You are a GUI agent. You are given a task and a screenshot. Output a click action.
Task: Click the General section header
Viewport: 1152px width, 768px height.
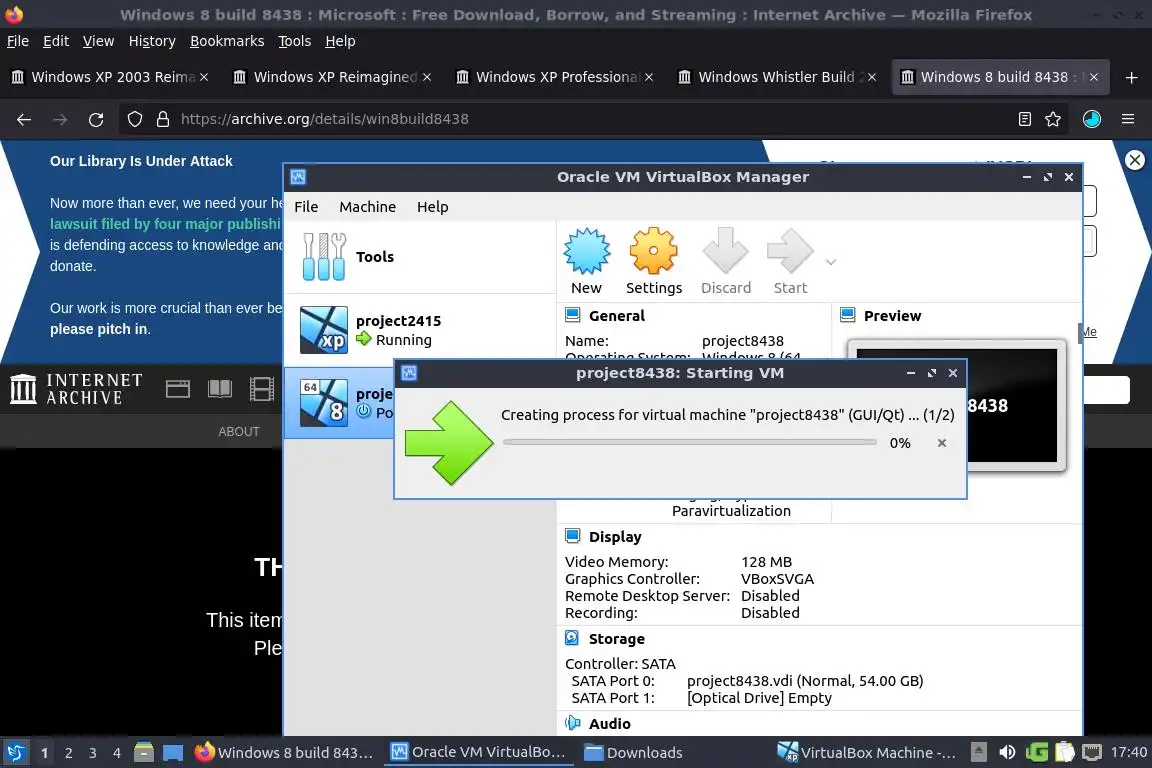pyautogui.click(x=616, y=316)
